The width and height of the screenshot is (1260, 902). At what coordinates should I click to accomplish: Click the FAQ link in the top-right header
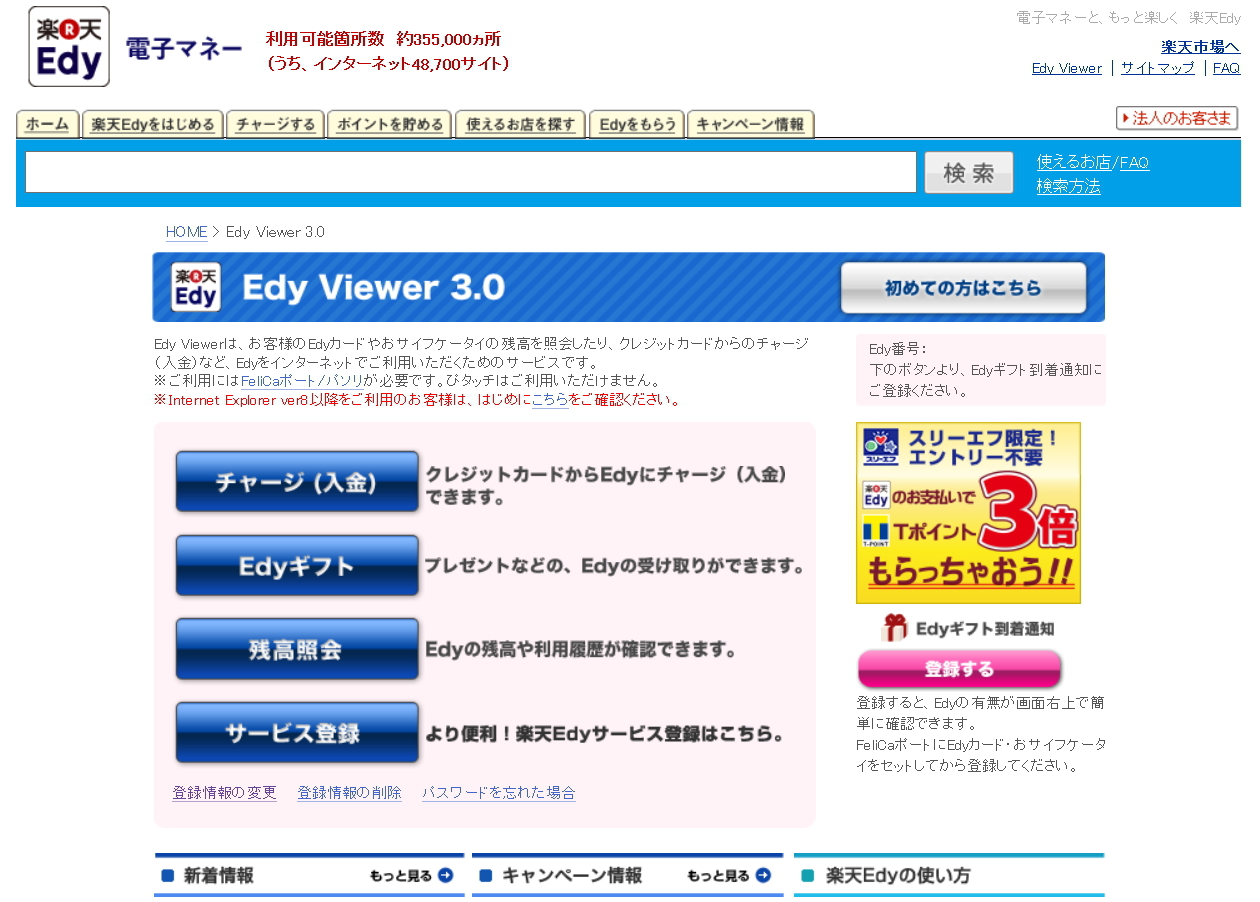point(1226,68)
